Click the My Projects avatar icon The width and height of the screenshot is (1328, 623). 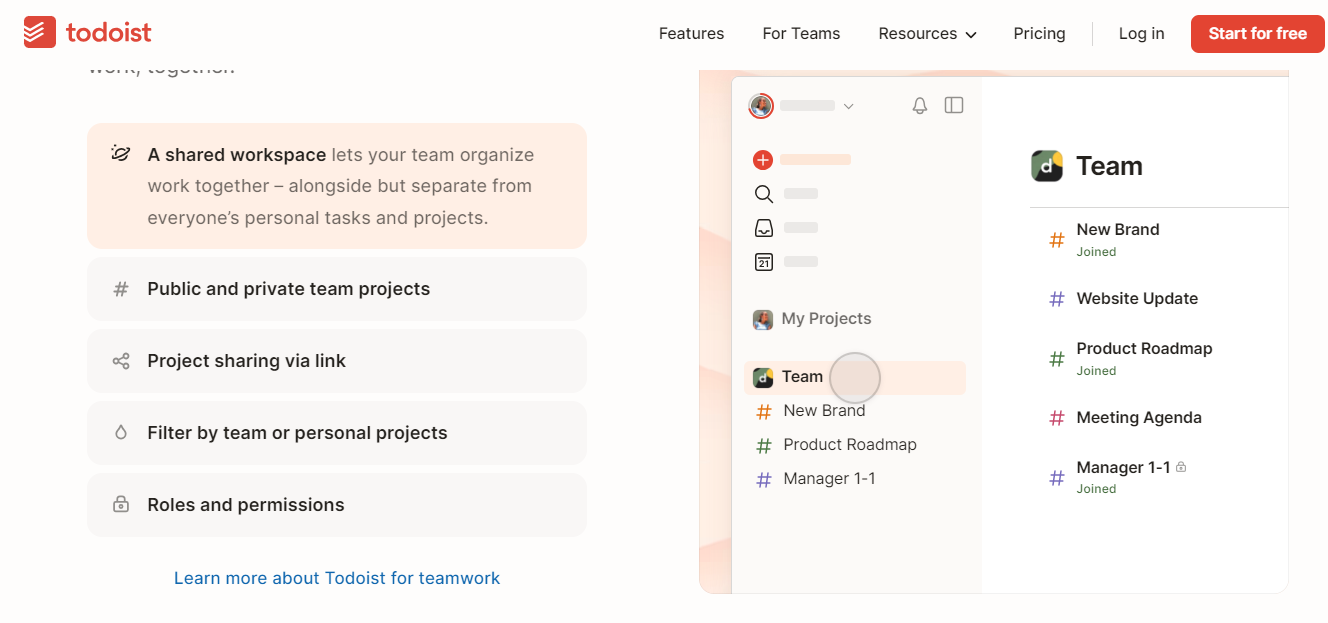pos(763,319)
